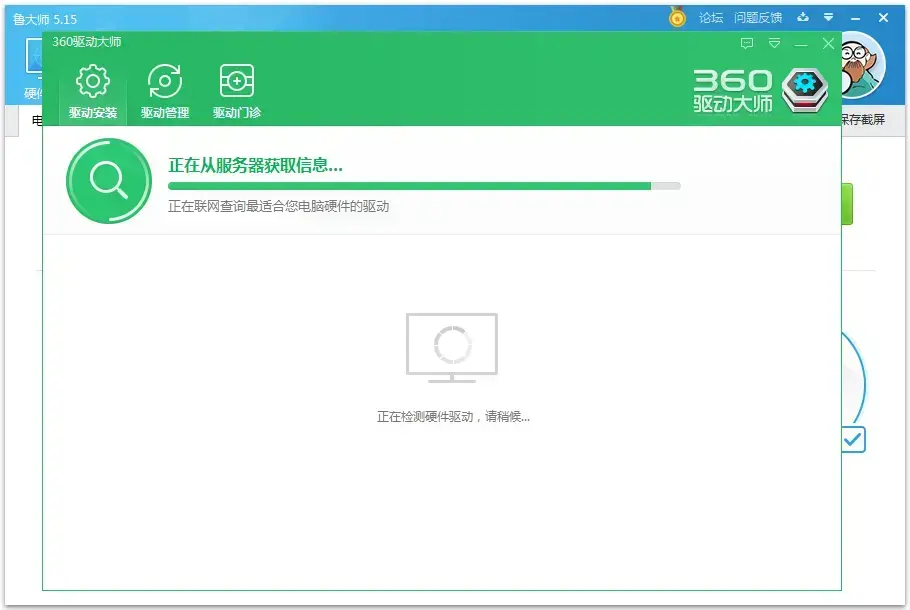This screenshot has width=910, height=610.
Task: Open the 驱动安装 tab
Action: (93, 92)
